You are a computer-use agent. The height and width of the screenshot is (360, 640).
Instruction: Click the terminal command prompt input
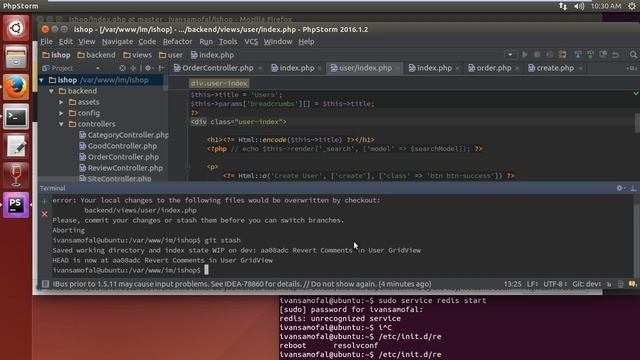click(206, 270)
